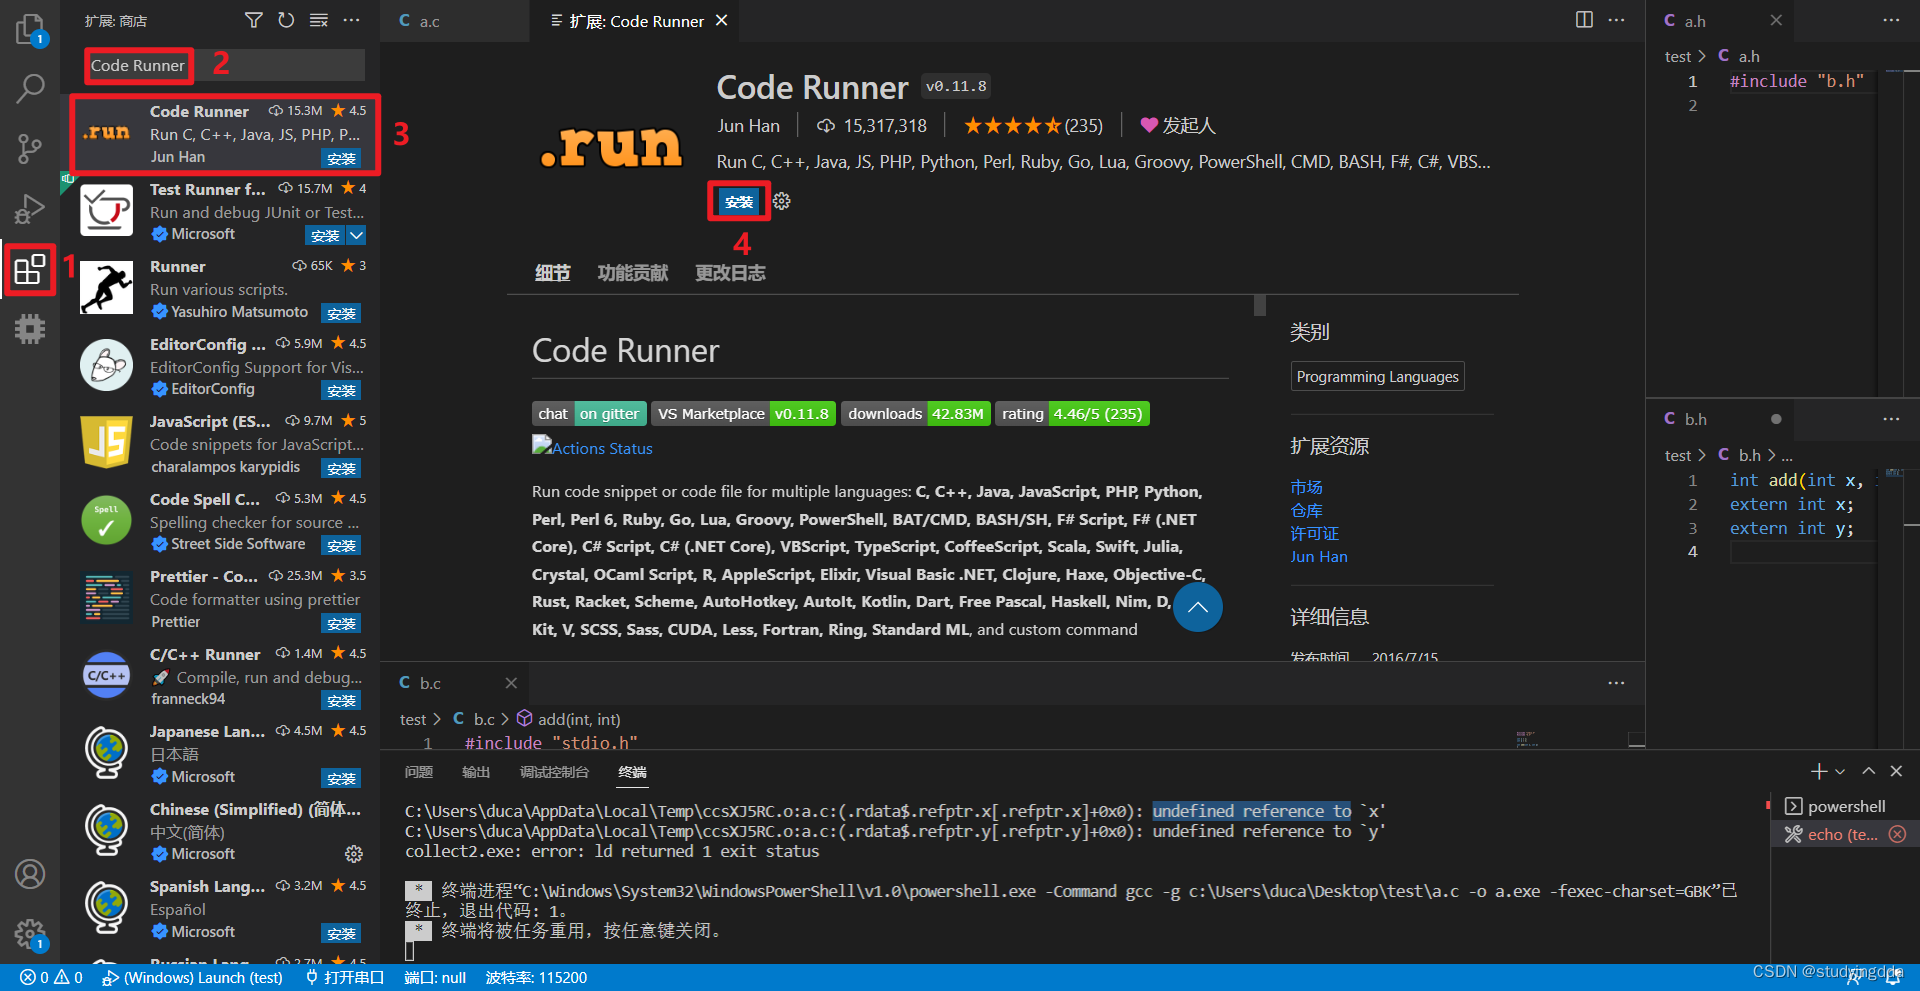Switch to the Problems panel tab
Viewport: 1920px width, 991px height.
point(419,772)
